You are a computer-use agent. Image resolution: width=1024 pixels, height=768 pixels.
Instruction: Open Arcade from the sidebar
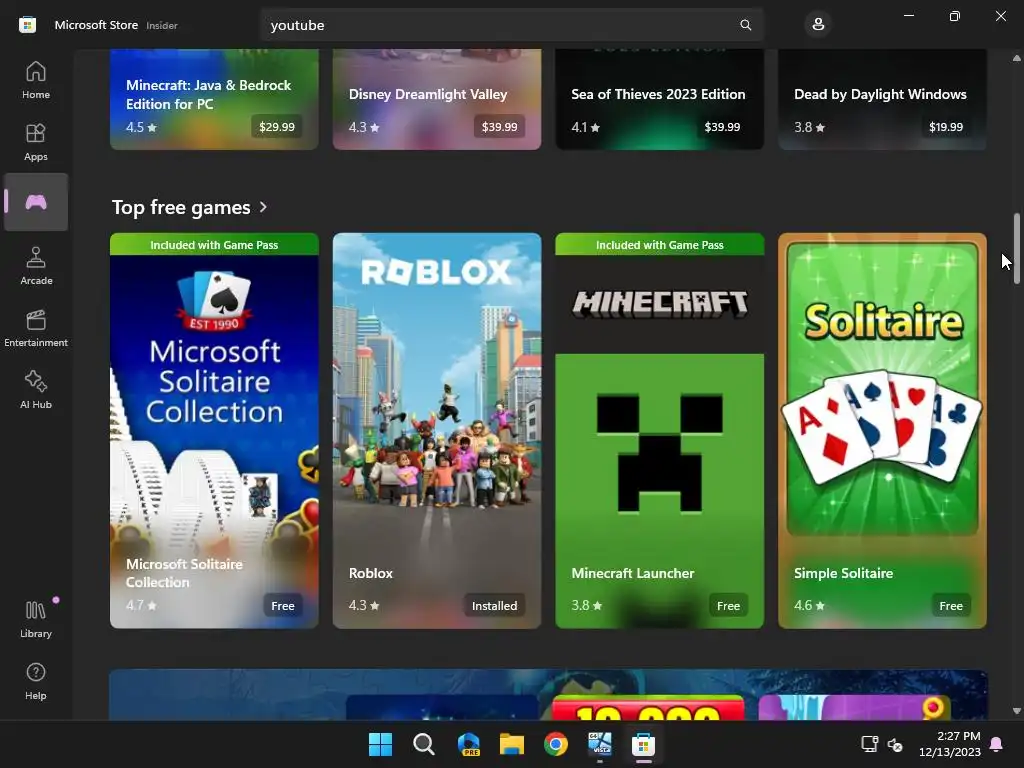click(x=36, y=266)
